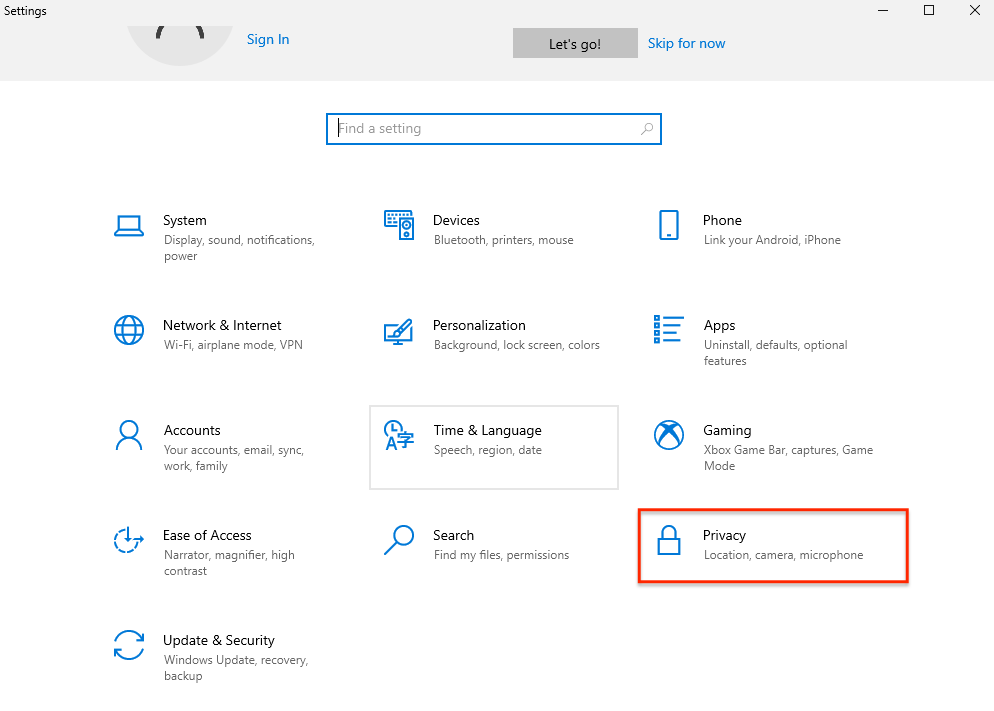
Task: Select the Ease of Access title
Action: coord(207,535)
